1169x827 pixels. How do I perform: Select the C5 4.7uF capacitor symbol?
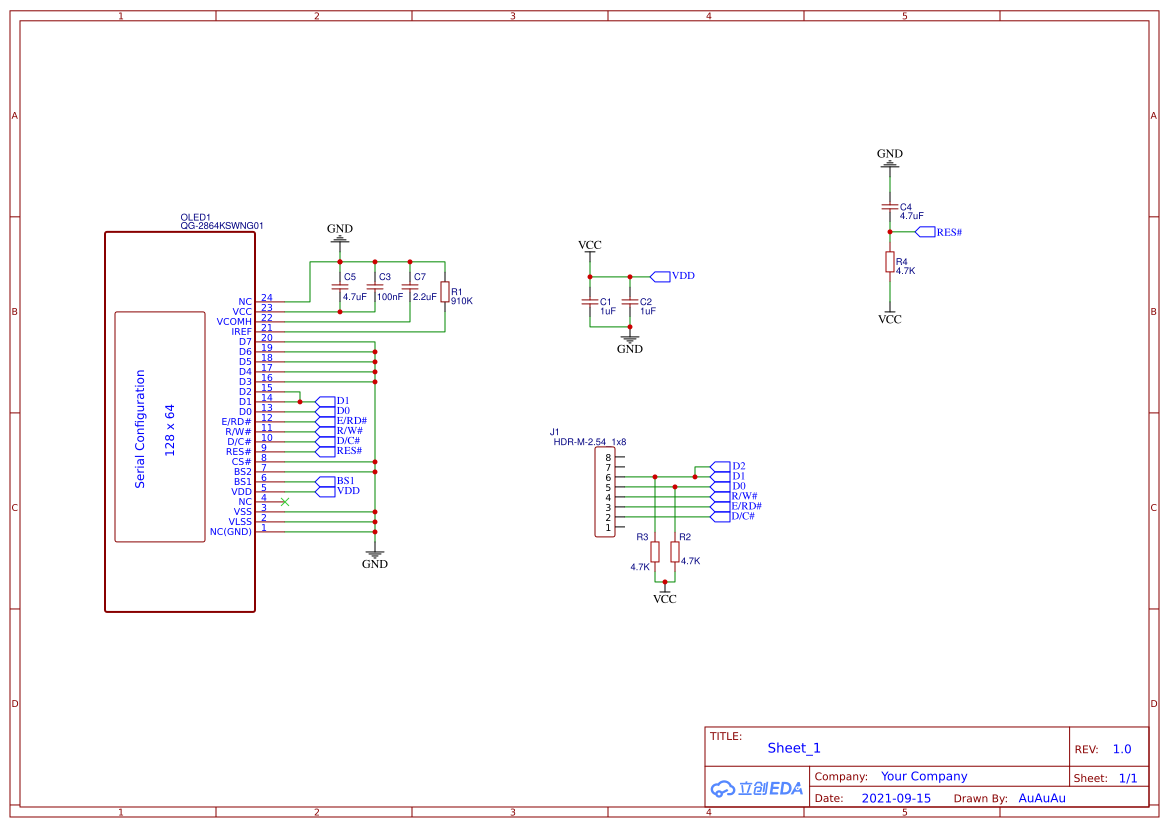[x=340, y=287]
